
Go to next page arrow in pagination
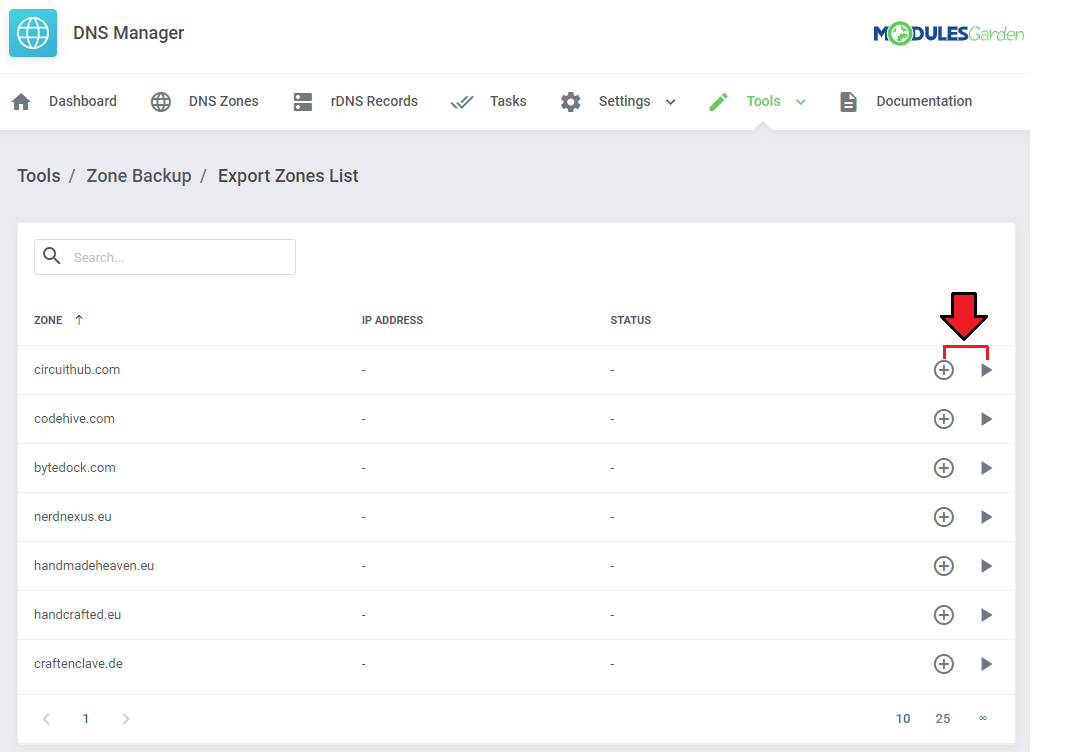(125, 719)
